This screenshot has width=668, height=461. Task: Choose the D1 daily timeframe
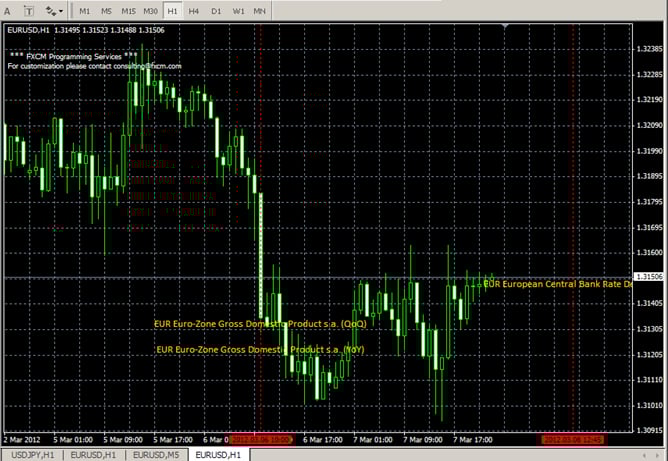tap(216, 10)
